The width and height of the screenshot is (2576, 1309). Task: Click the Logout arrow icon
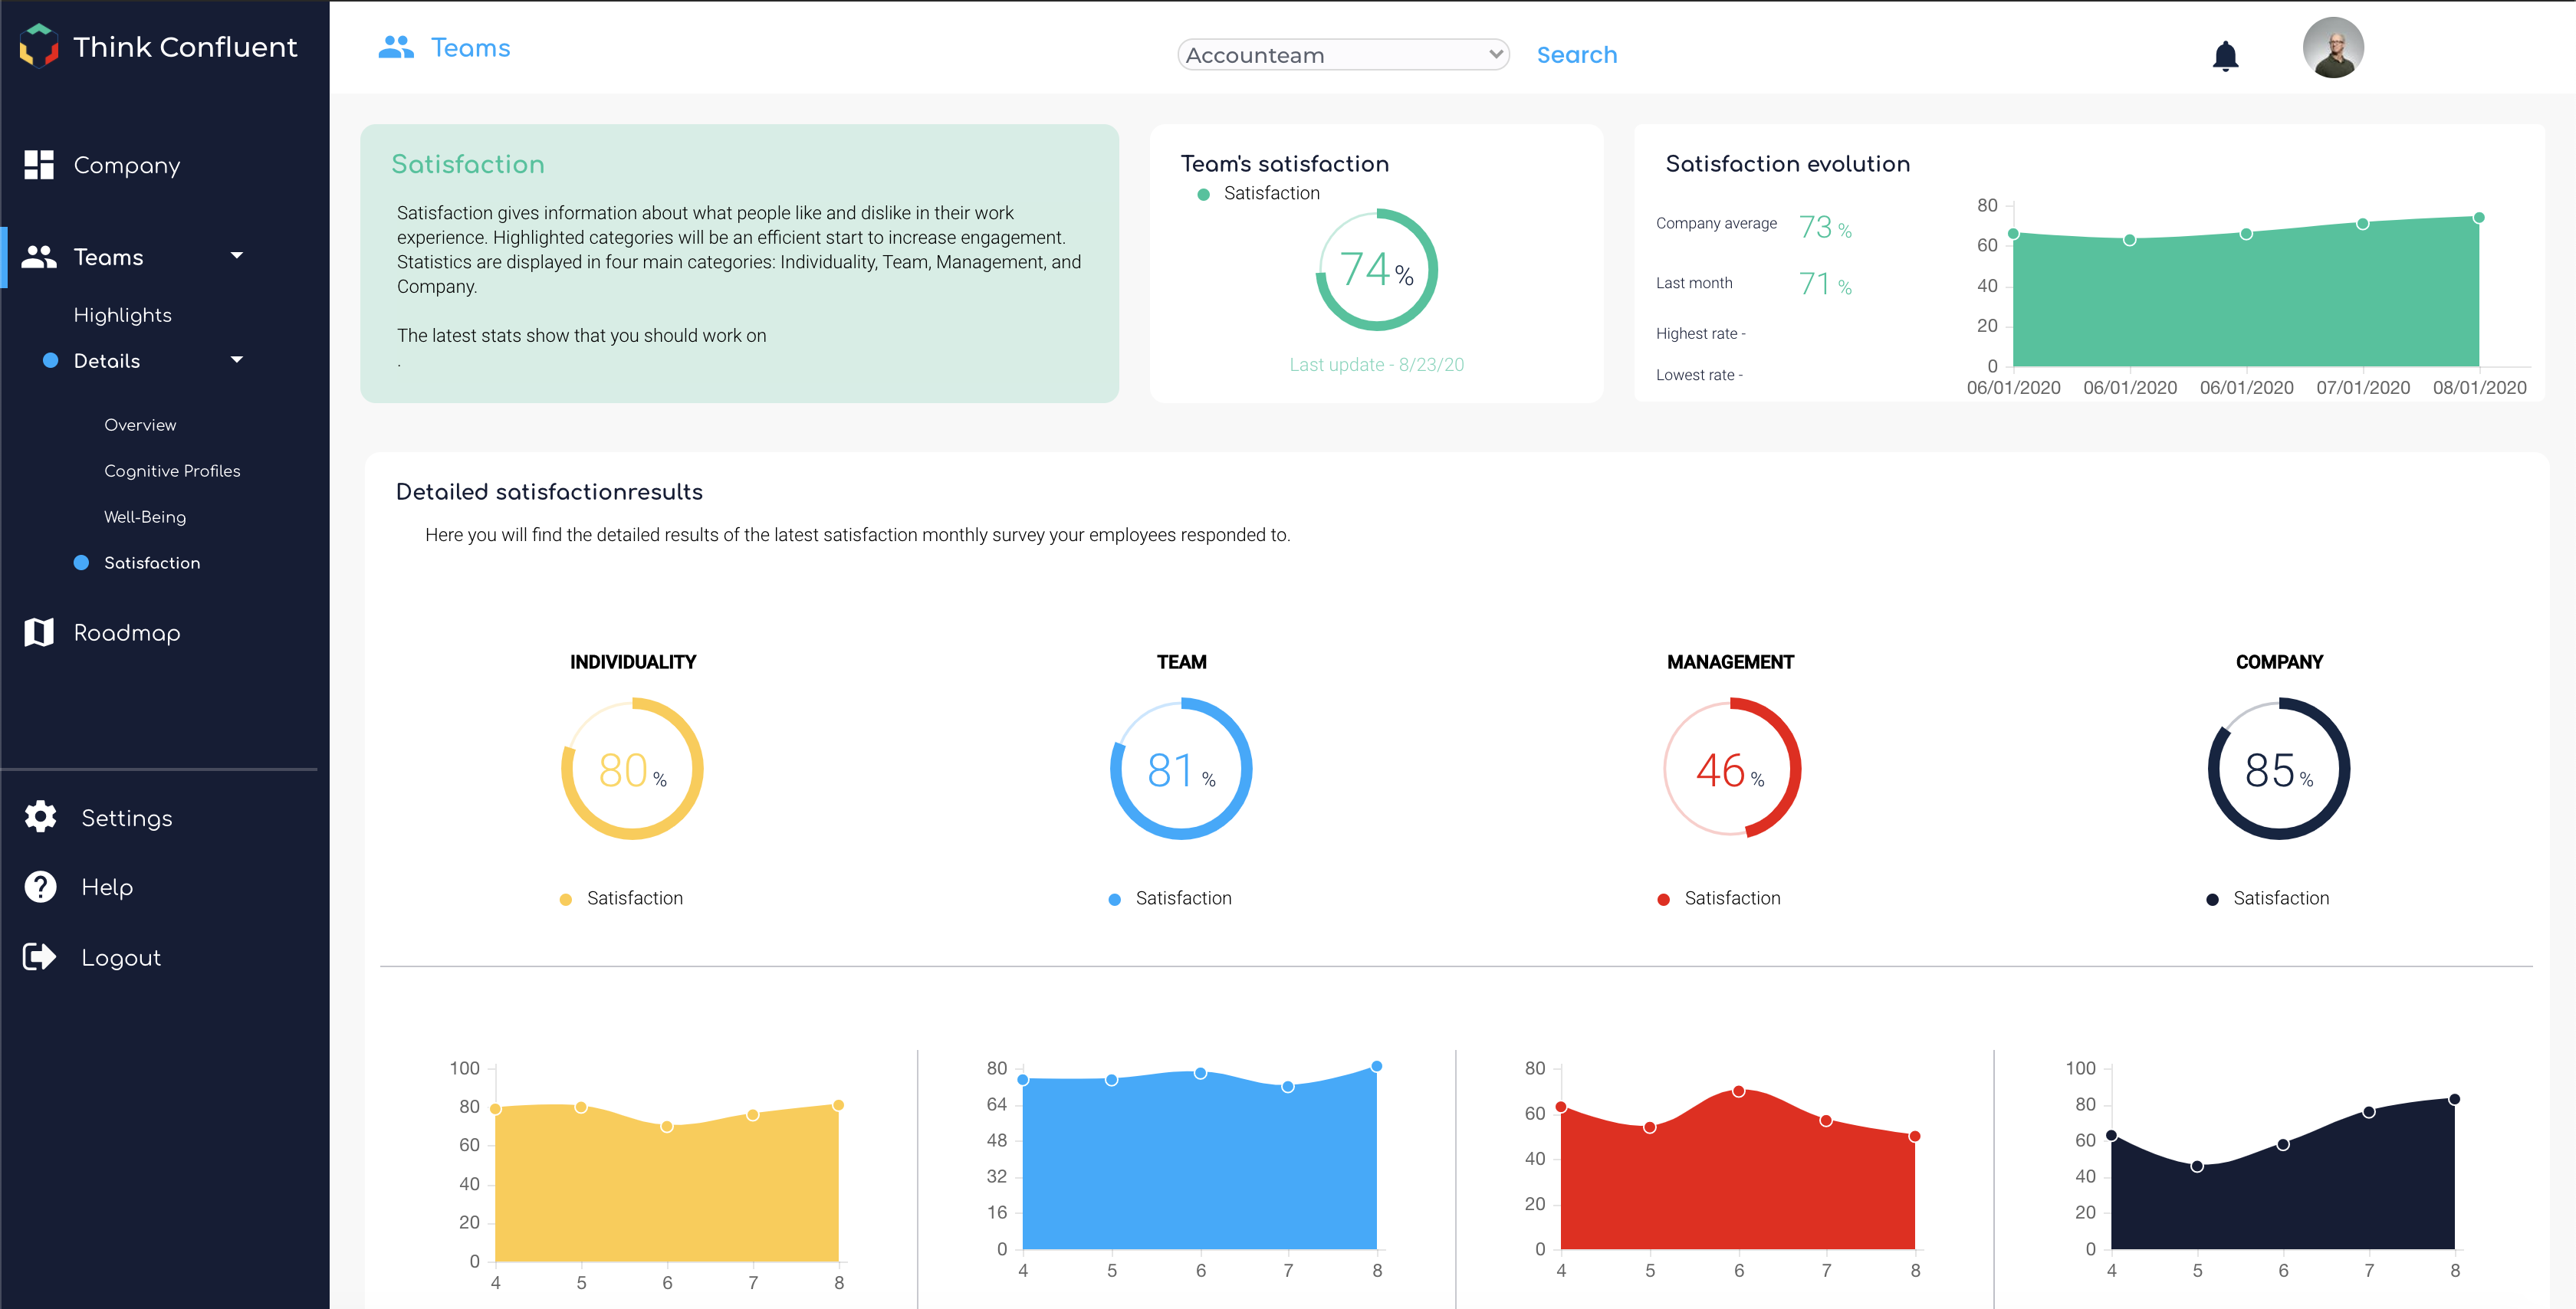pos(40,957)
